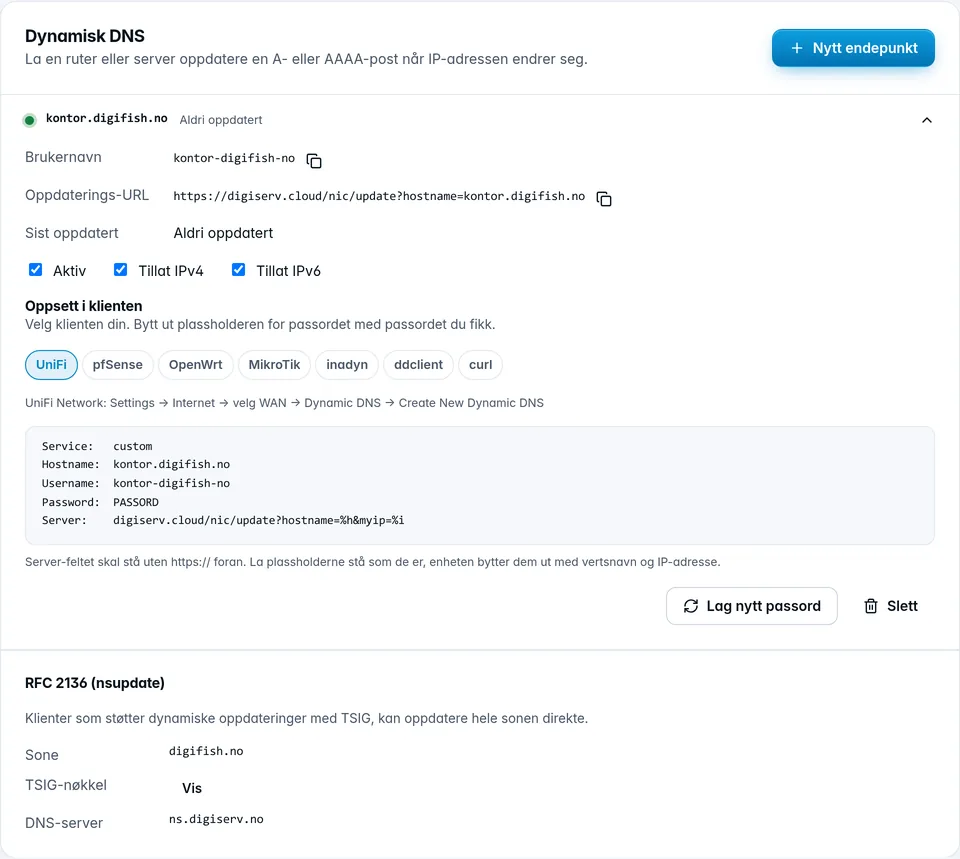960x859 pixels.
Task: Switch to the pfSense client tab
Action: 118,365
